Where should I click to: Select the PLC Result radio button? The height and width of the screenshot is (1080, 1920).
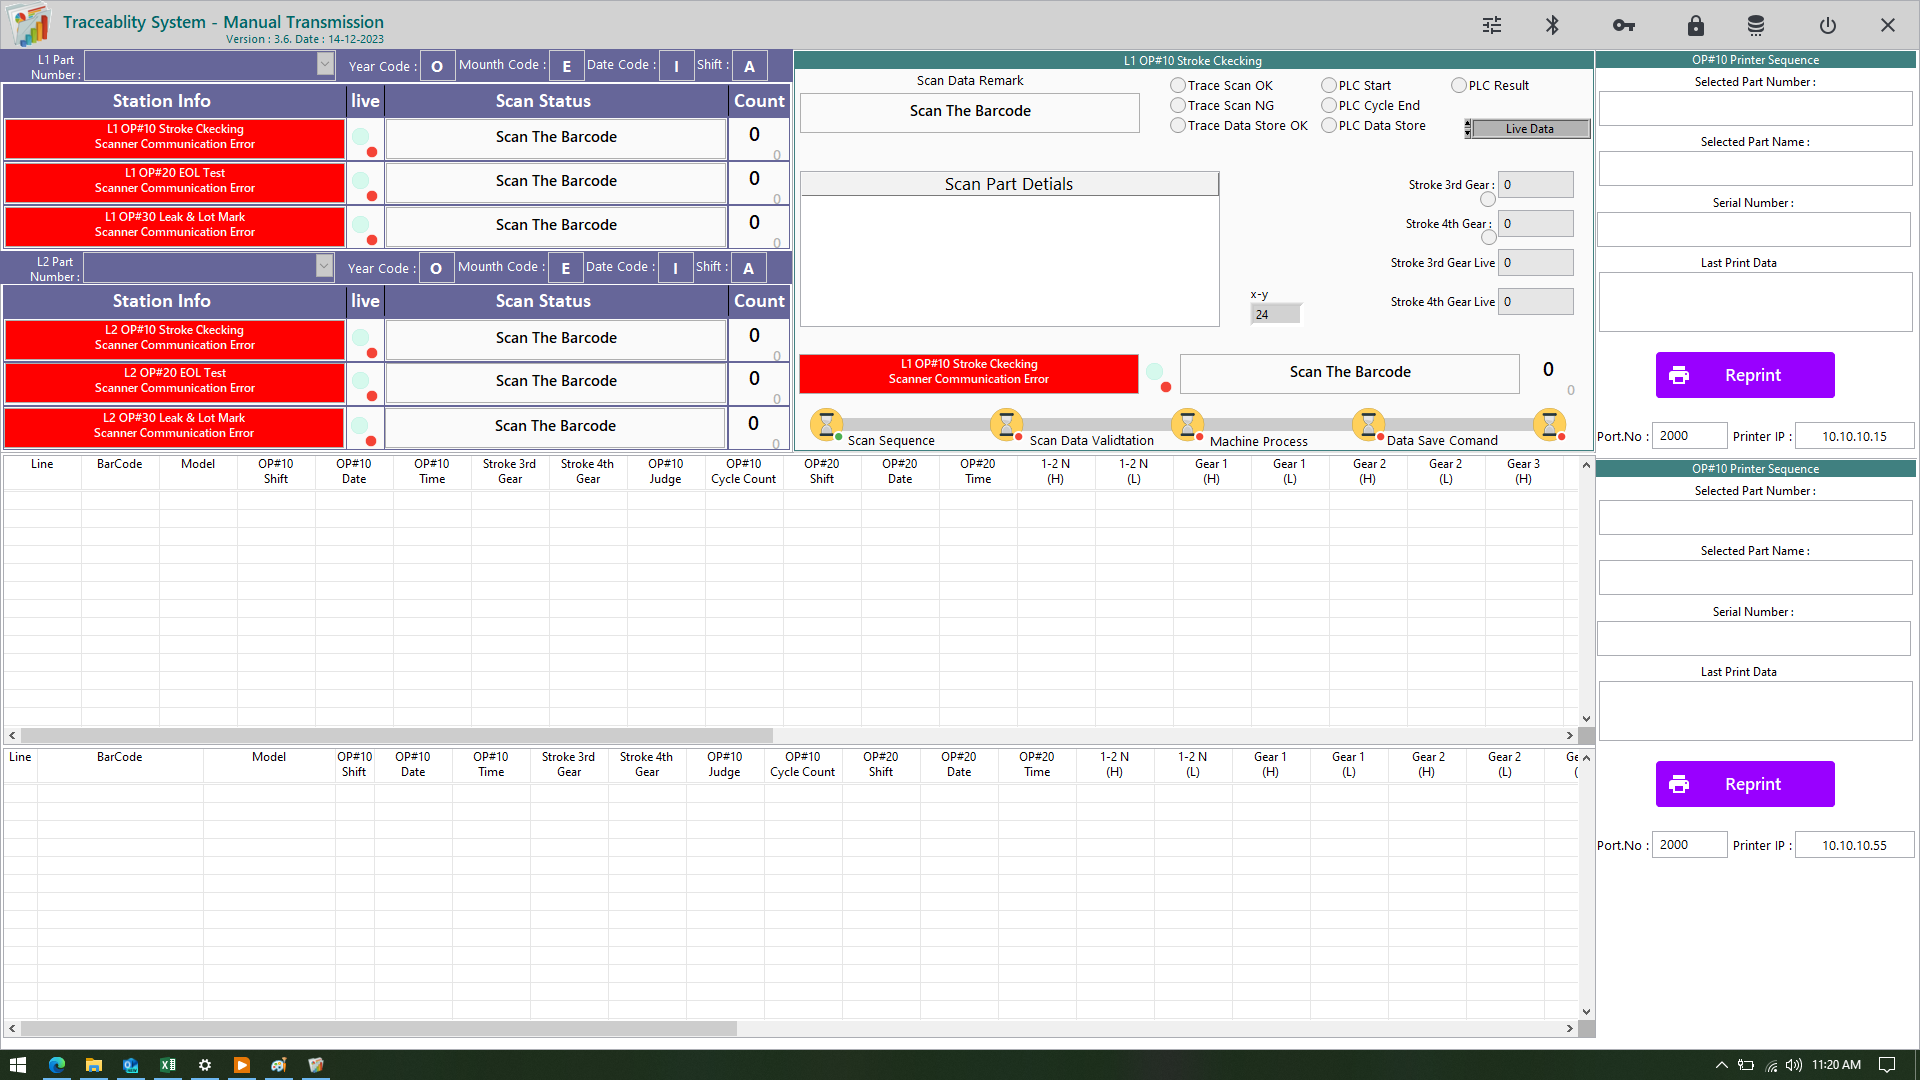click(x=1459, y=86)
